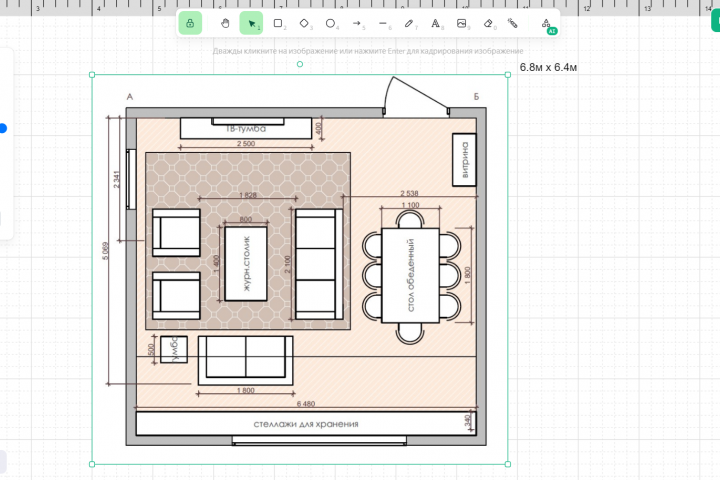Select the Diamond shape tool
The image size is (720, 480).
[304, 23]
